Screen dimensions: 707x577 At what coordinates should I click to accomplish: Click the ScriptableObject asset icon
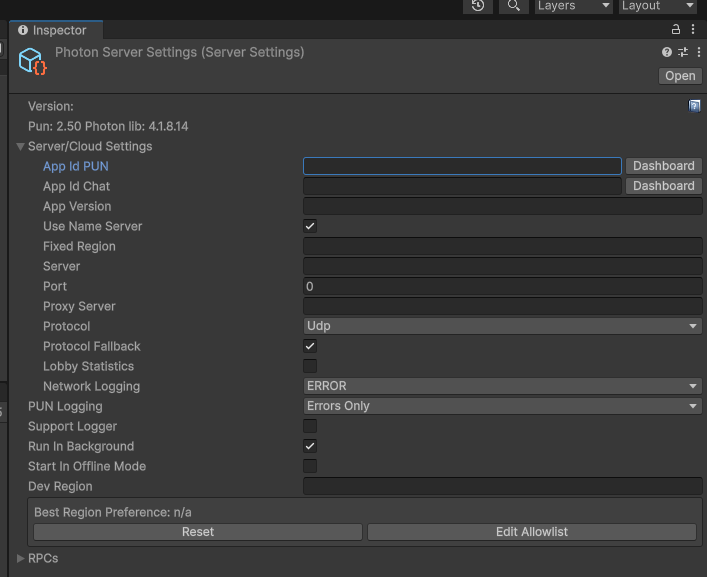[x=32, y=61]
